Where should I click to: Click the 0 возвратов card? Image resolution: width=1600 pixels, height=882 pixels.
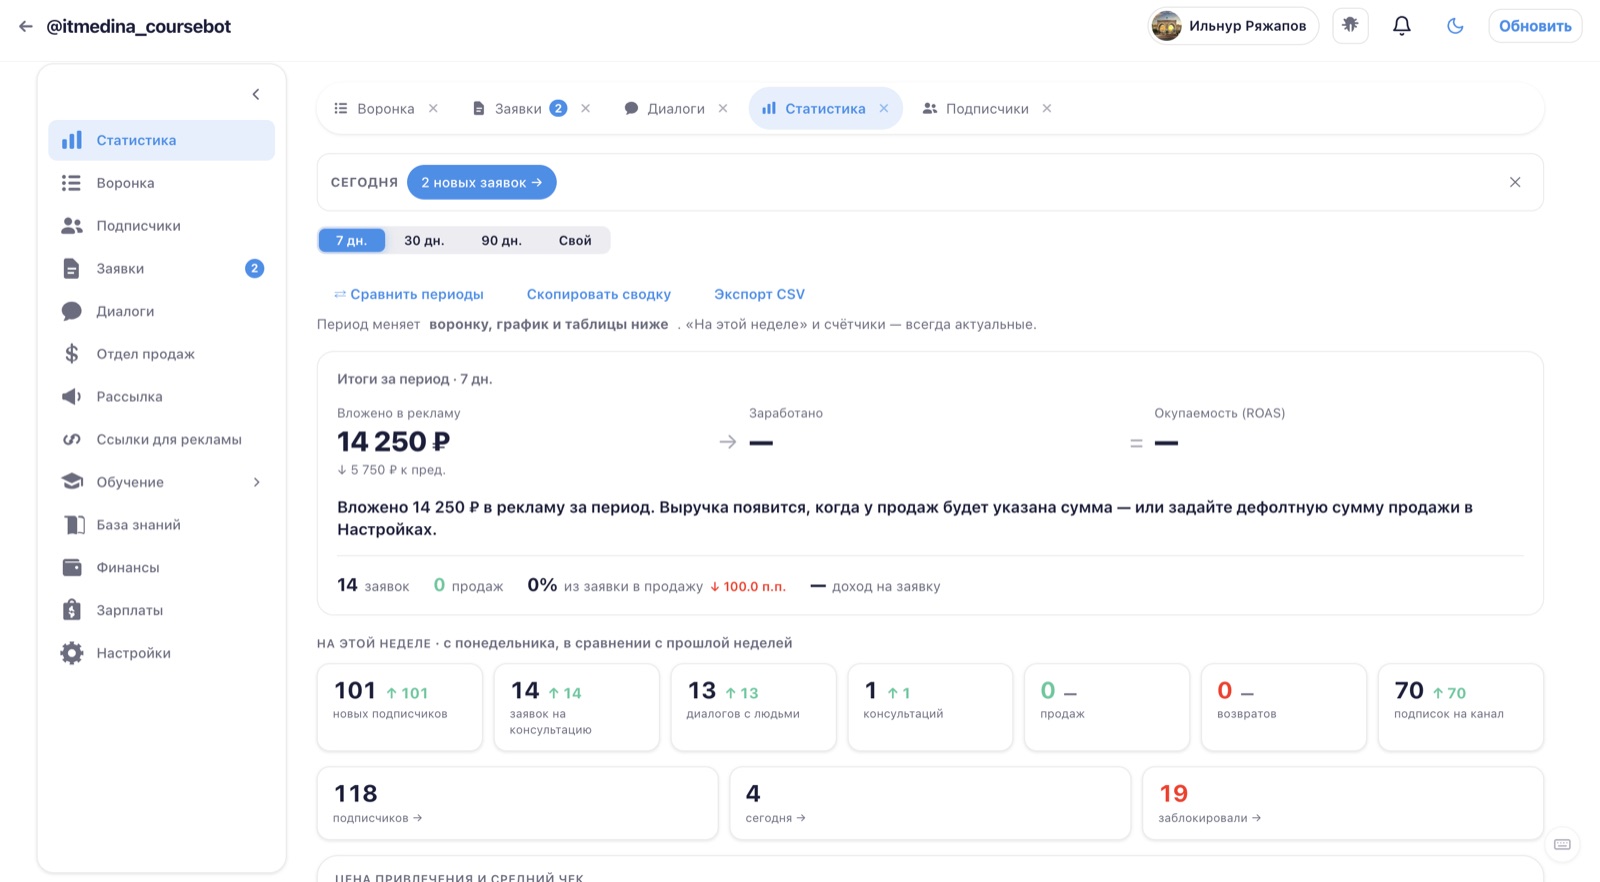tap(1284, 707)
